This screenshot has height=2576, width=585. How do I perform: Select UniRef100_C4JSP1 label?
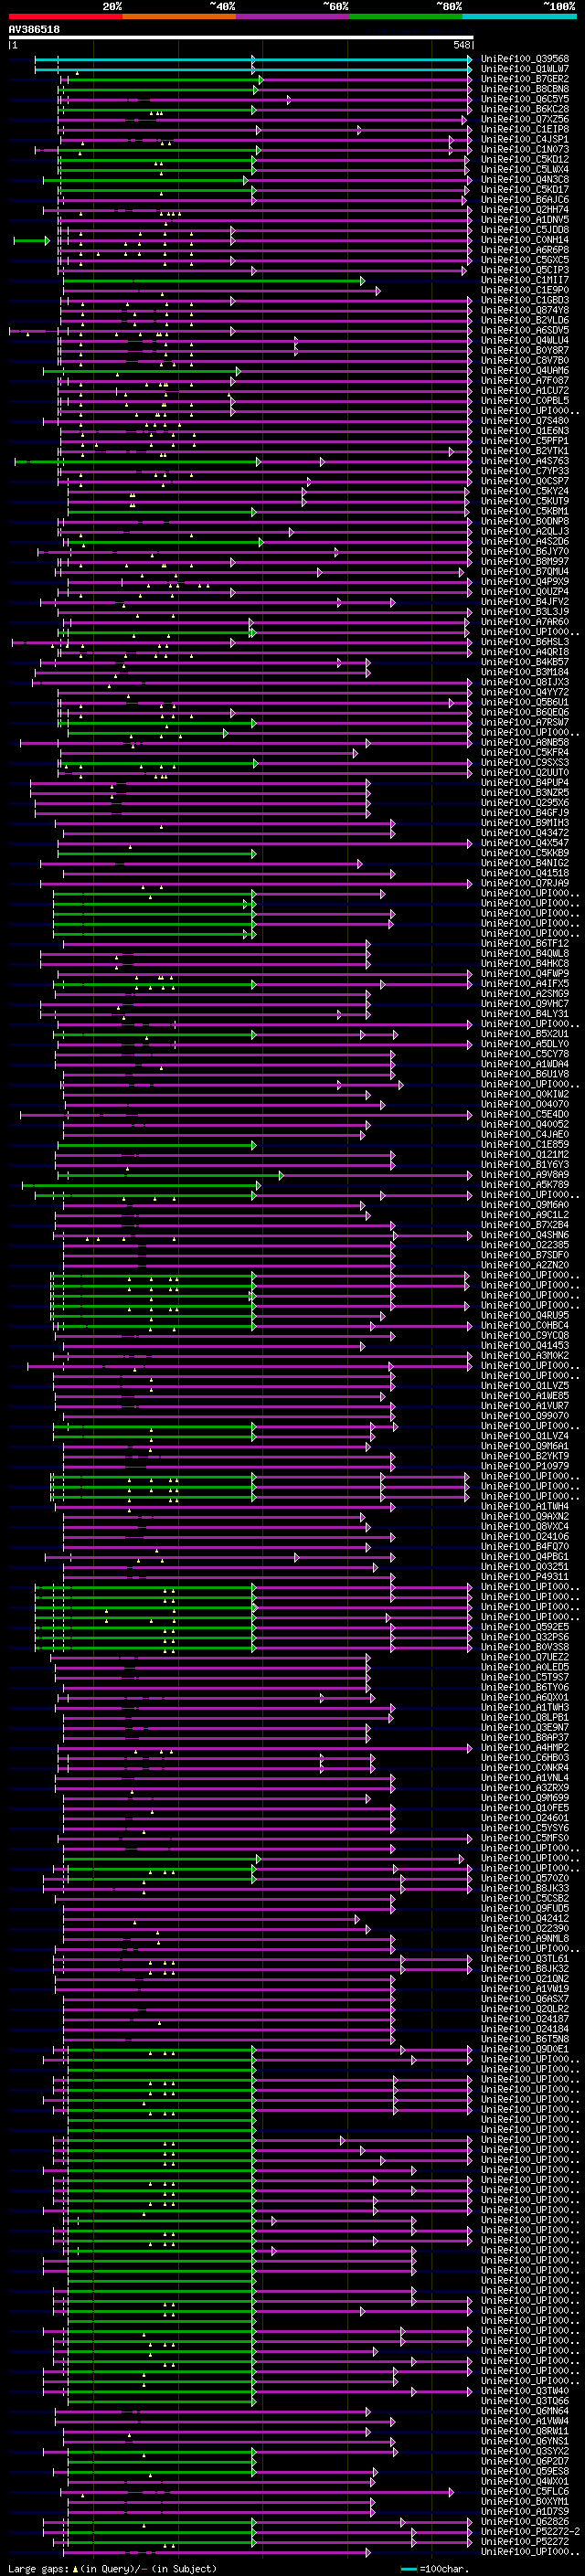click(x=524, y=139)
